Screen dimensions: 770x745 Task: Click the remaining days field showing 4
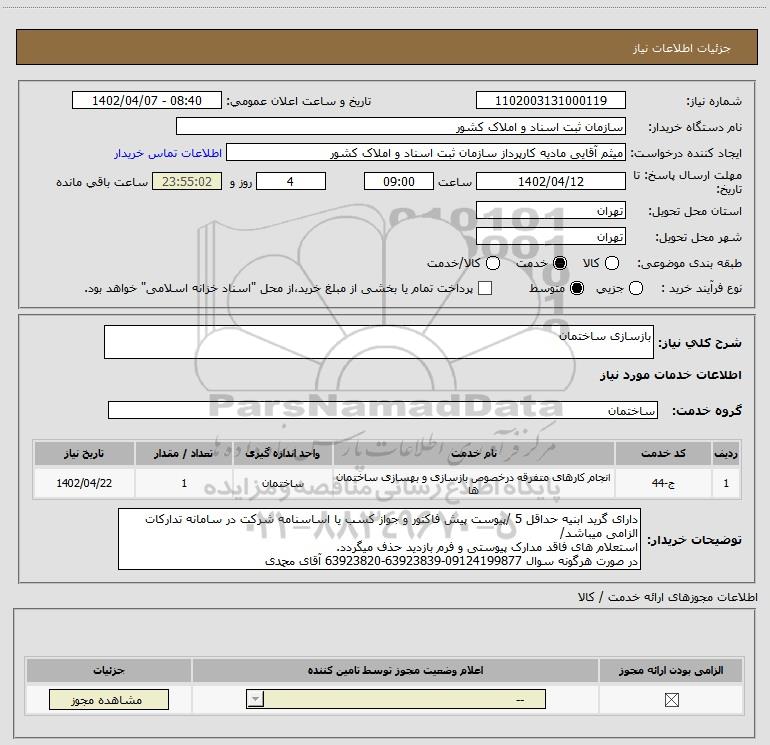pyautogui.click(x=291, y=181)
